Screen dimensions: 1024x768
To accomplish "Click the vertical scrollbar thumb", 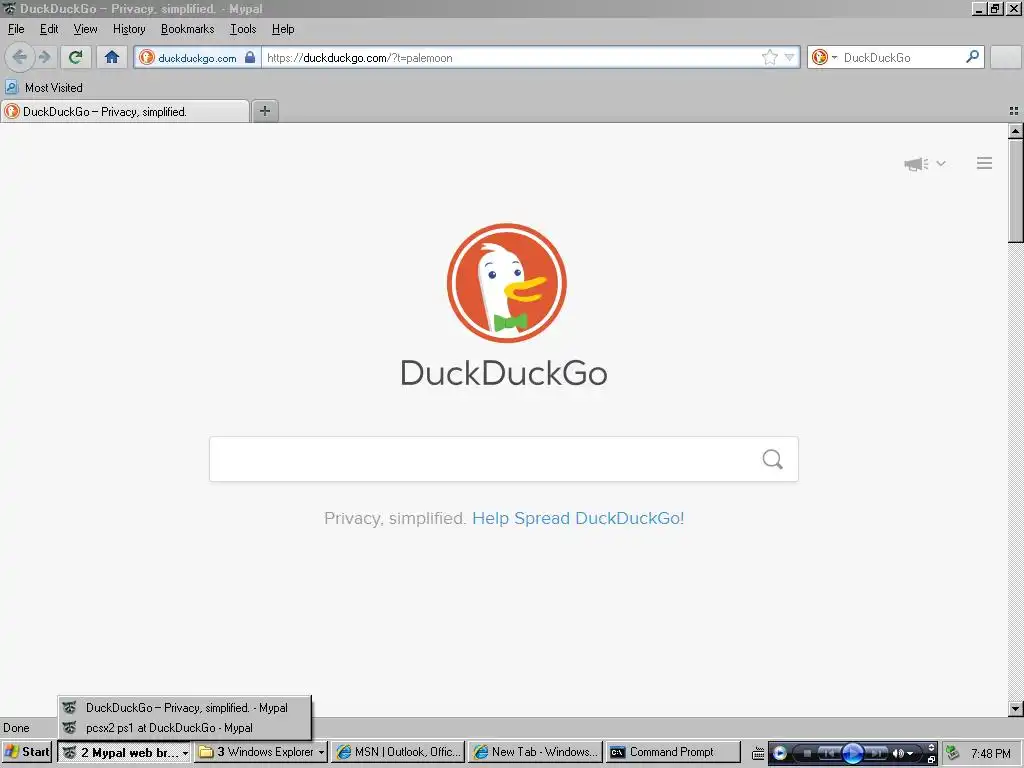I will [1016, 191].
